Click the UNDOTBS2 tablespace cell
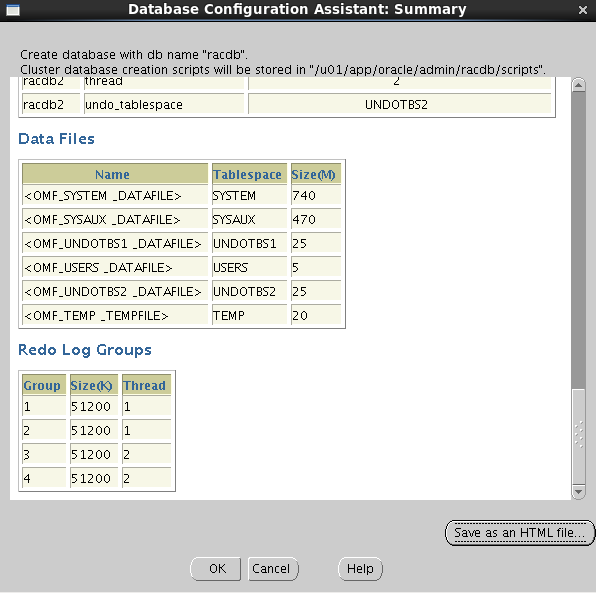 [x=249, y=292]
